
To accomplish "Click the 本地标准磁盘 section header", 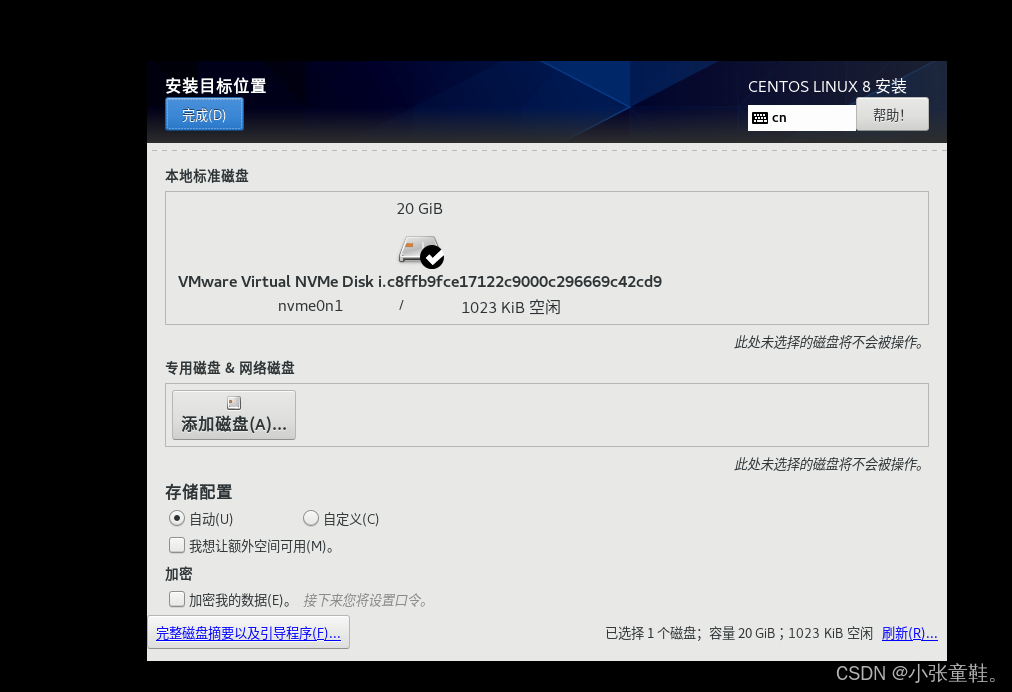I will [x=208, y=175].
